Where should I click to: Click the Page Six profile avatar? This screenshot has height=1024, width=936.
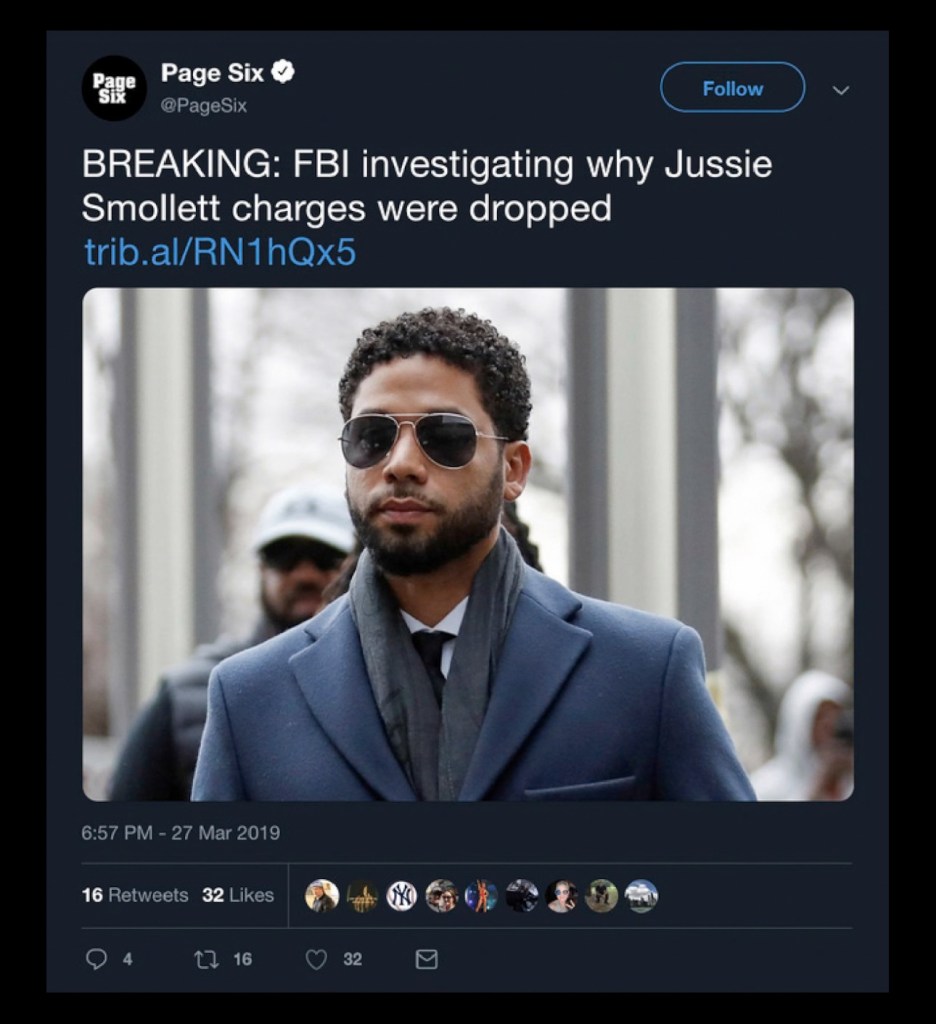click(x=114, y=88)
